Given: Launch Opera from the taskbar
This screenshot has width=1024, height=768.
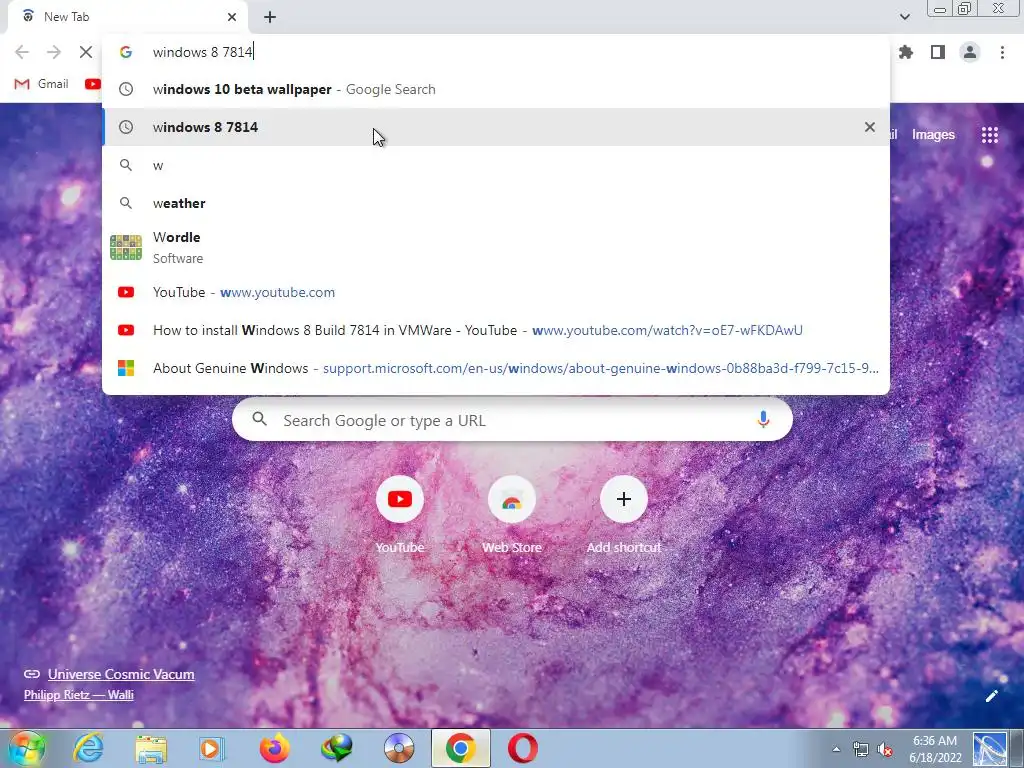Looking at the screenshot, I should tap(522, 748).
